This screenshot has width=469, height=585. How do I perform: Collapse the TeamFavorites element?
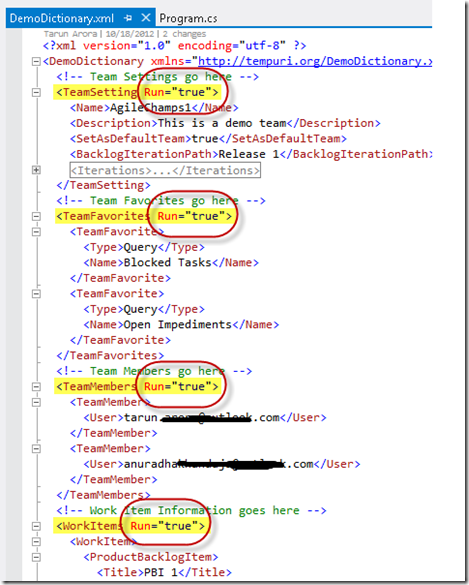(x=36, y=216)
